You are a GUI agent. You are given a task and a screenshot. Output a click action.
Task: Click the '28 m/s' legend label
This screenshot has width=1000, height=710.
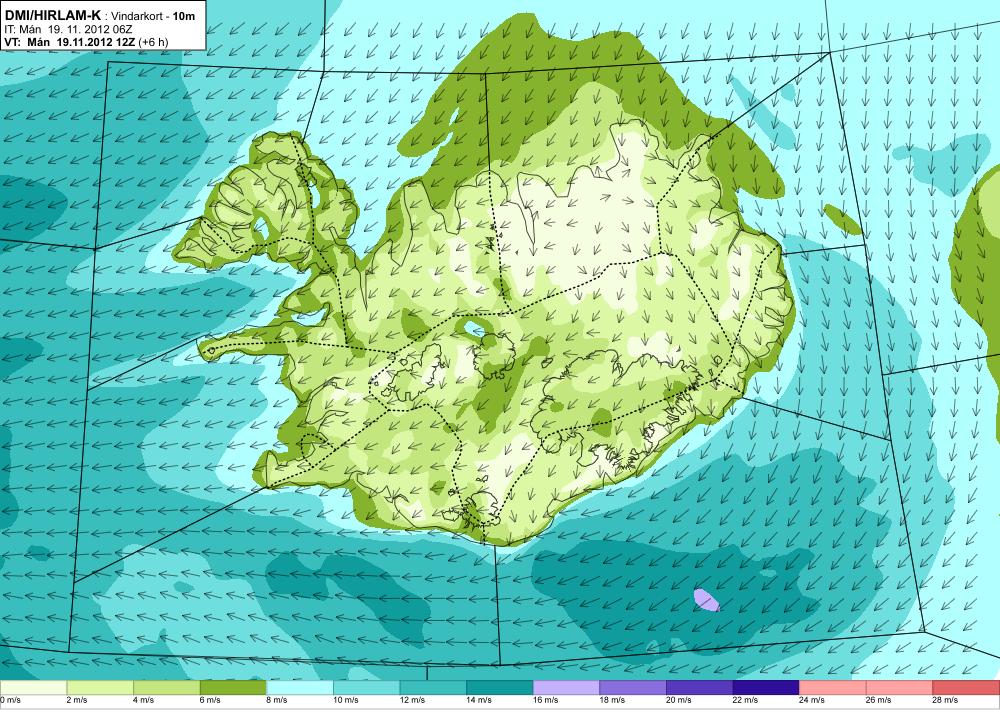tap(946, 700)
